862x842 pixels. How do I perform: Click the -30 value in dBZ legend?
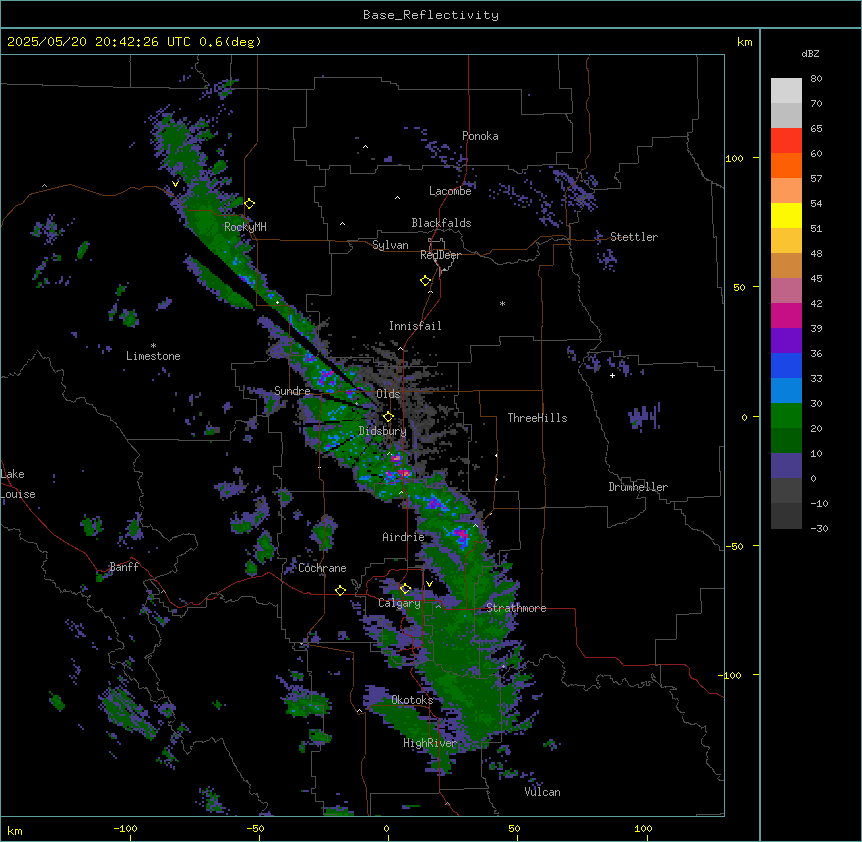pyautogui.click(x=819, y=528)
